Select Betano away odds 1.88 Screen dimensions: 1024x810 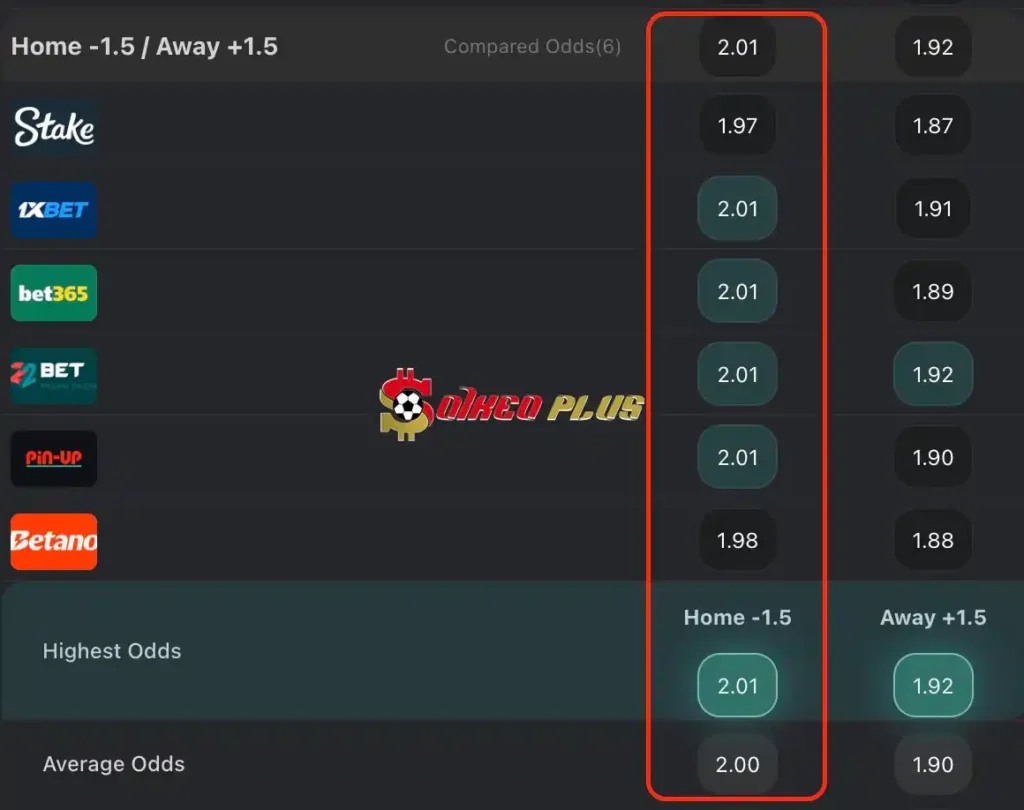pyautogui.click(x=933, y=540)
